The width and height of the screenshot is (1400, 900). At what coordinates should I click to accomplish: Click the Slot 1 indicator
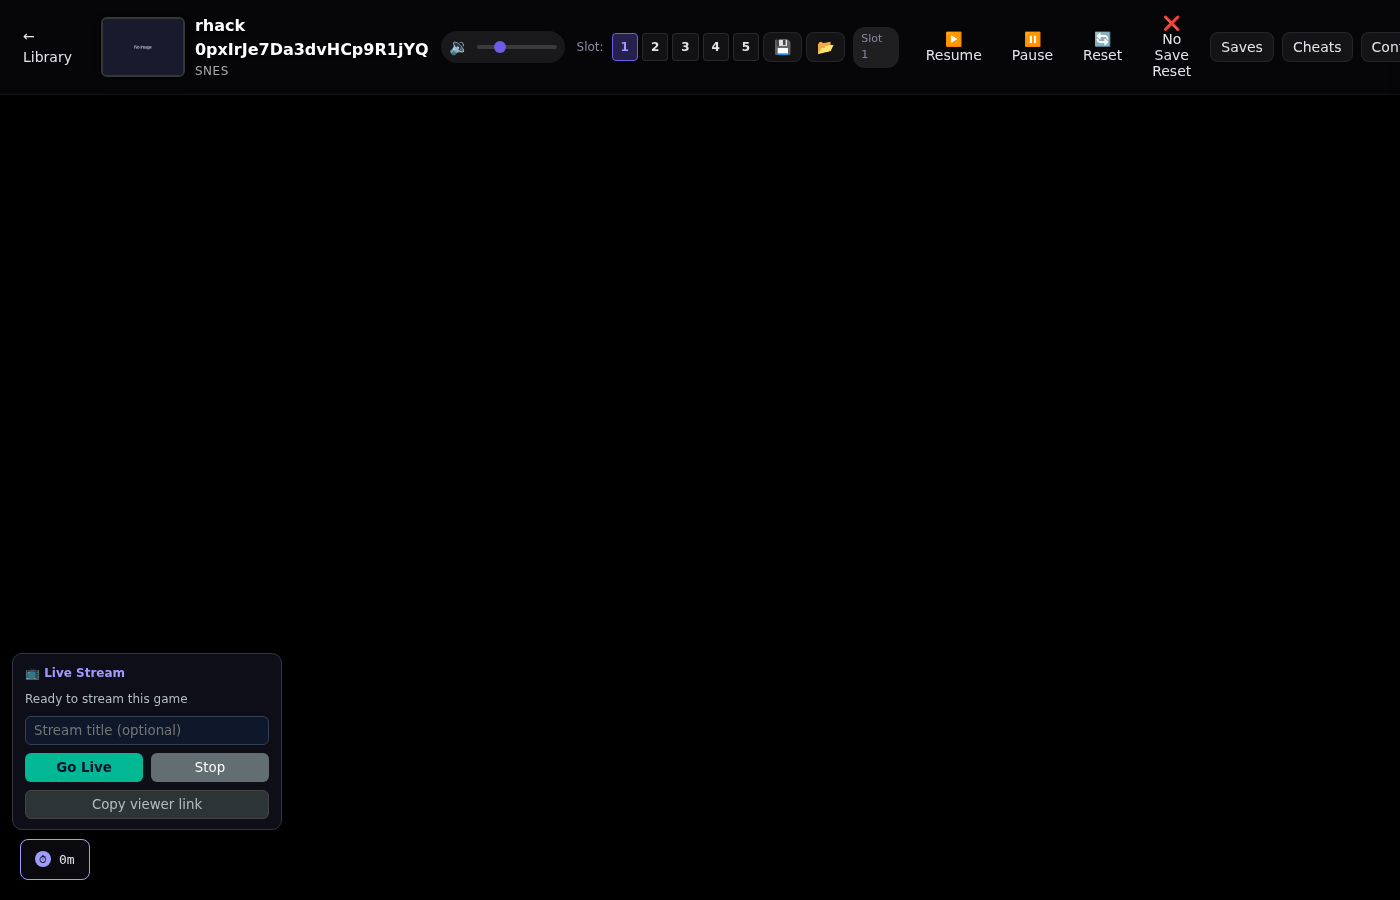click(876, 47)
